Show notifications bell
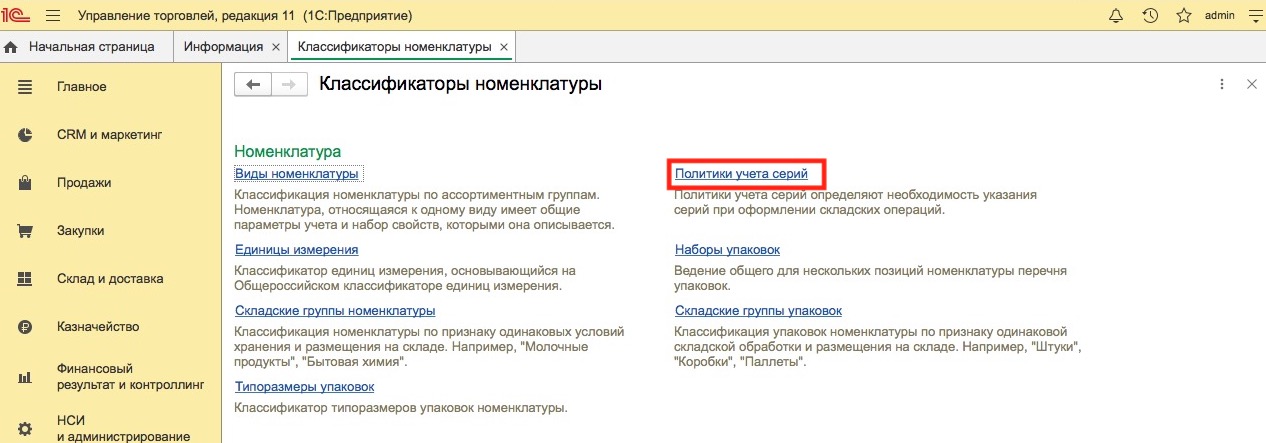The width and height of the screenshot is (1266, 443). point(1116,16)
